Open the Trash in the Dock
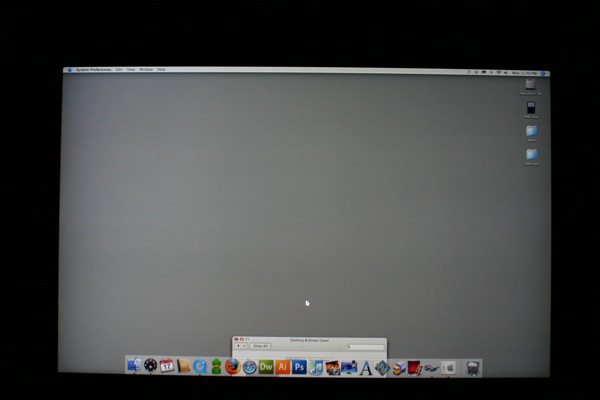The image size is (600, 400). tap(473, 369)
